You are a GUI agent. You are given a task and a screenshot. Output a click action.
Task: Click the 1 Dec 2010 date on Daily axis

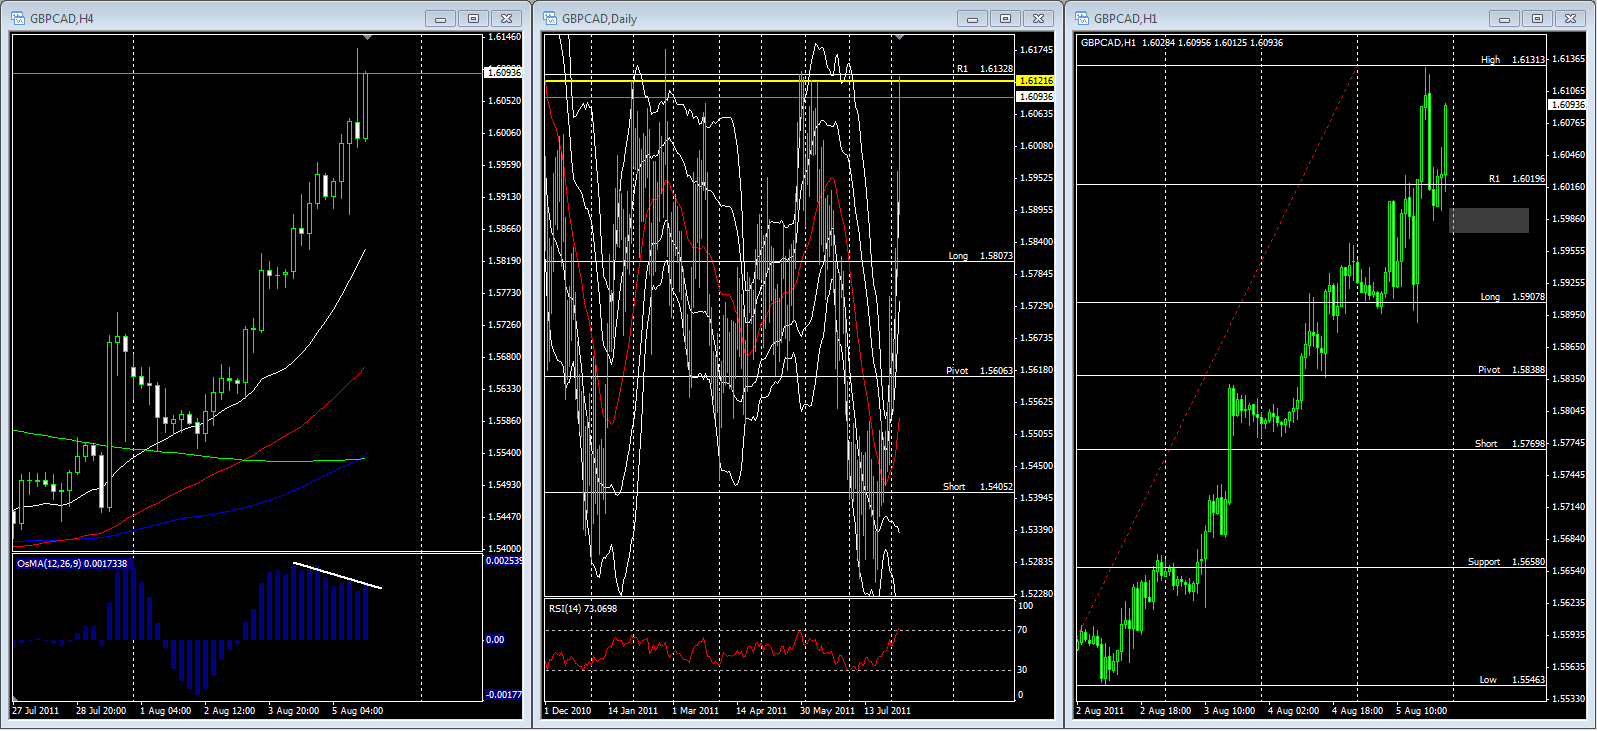[568, 711]
